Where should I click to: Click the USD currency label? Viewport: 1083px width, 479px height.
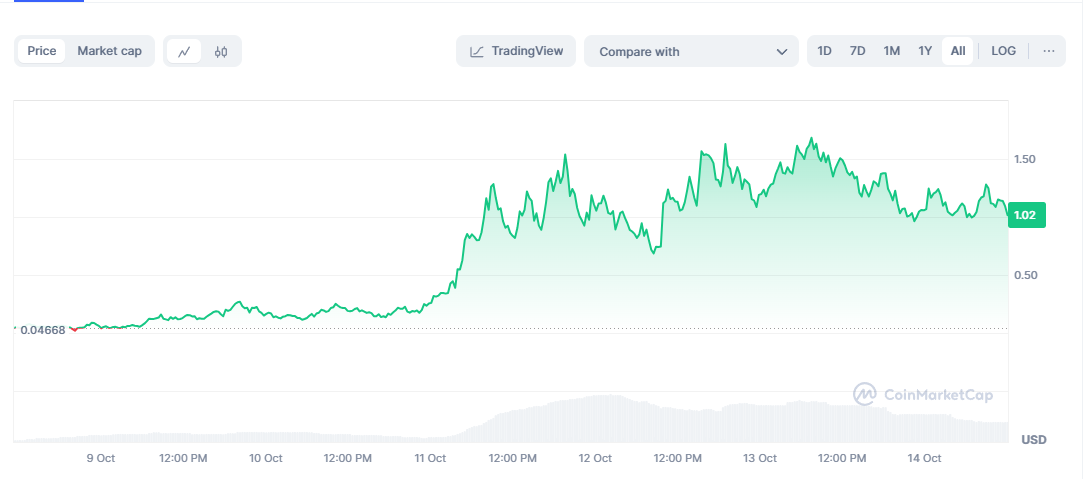(x=1033, y=440)
